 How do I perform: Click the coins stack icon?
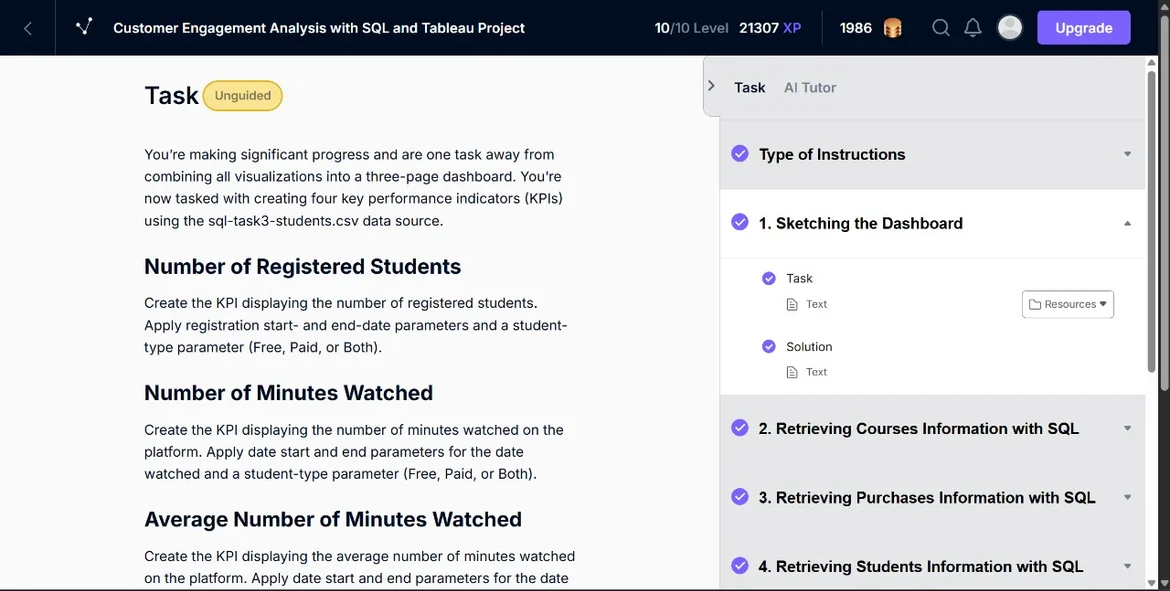(x=893, y=28)
